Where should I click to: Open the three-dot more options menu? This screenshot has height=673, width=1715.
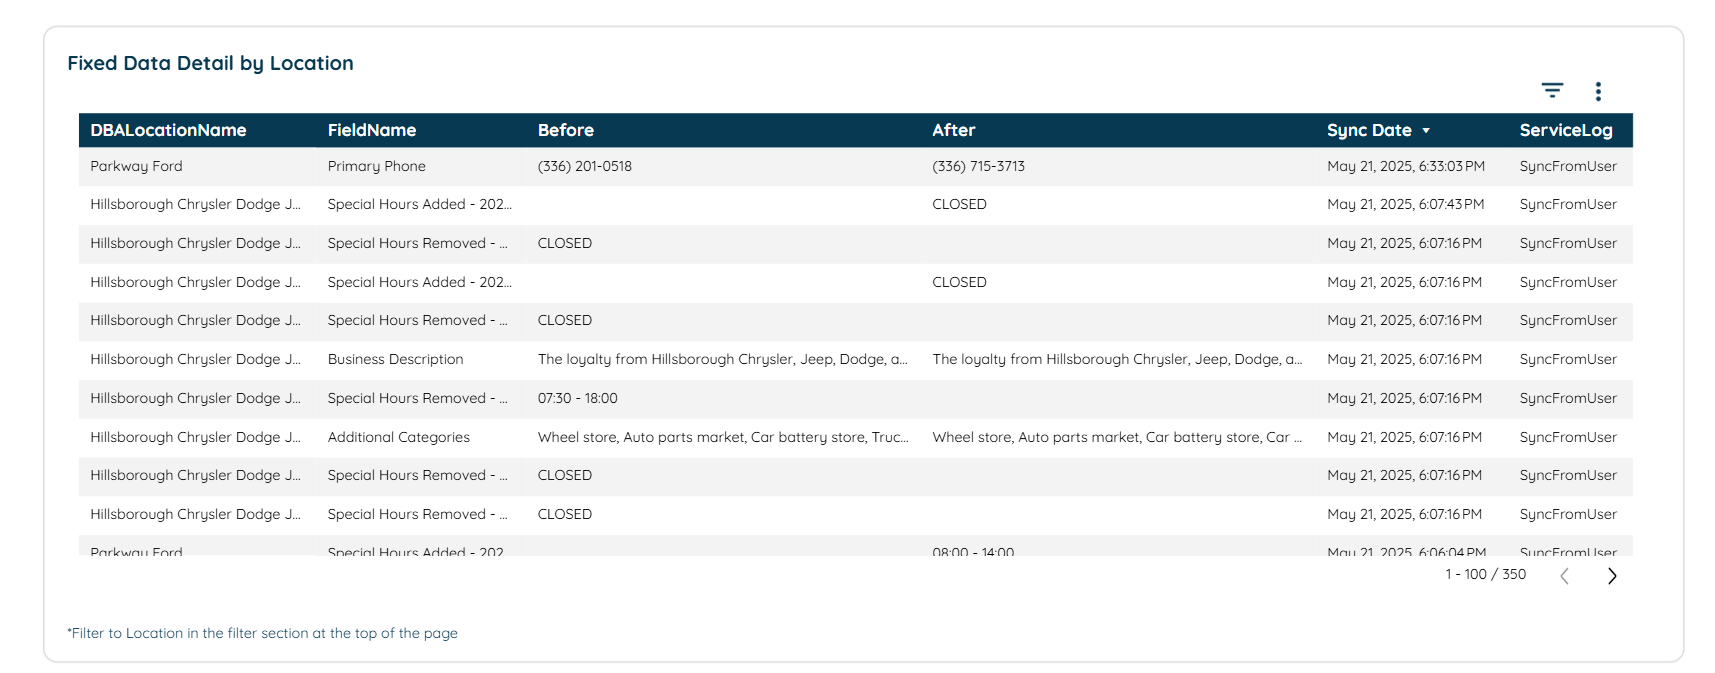[x=1598, y=91]
